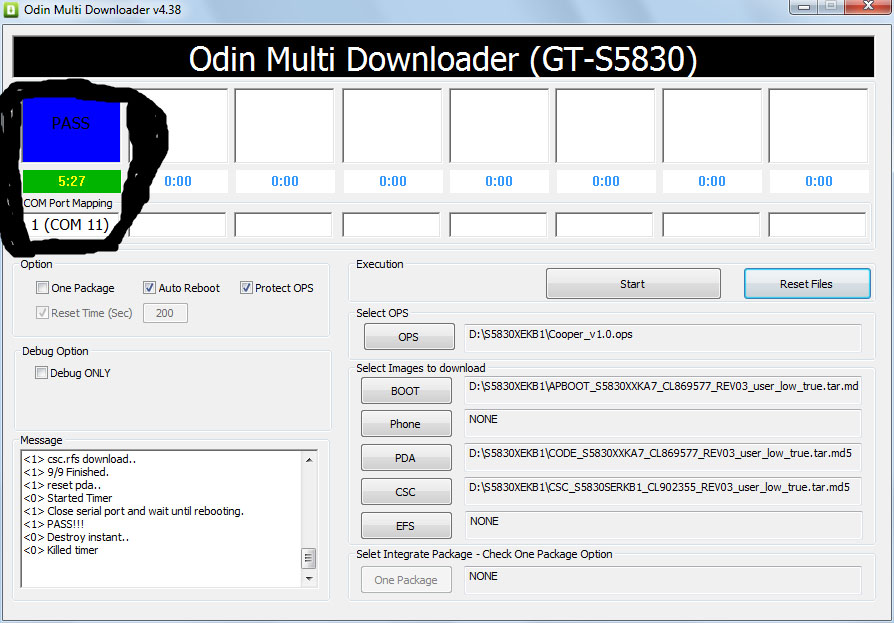The image size is (894, 623).
Task: Select the 'PASS!!!' log line
Action: point(54,524)
